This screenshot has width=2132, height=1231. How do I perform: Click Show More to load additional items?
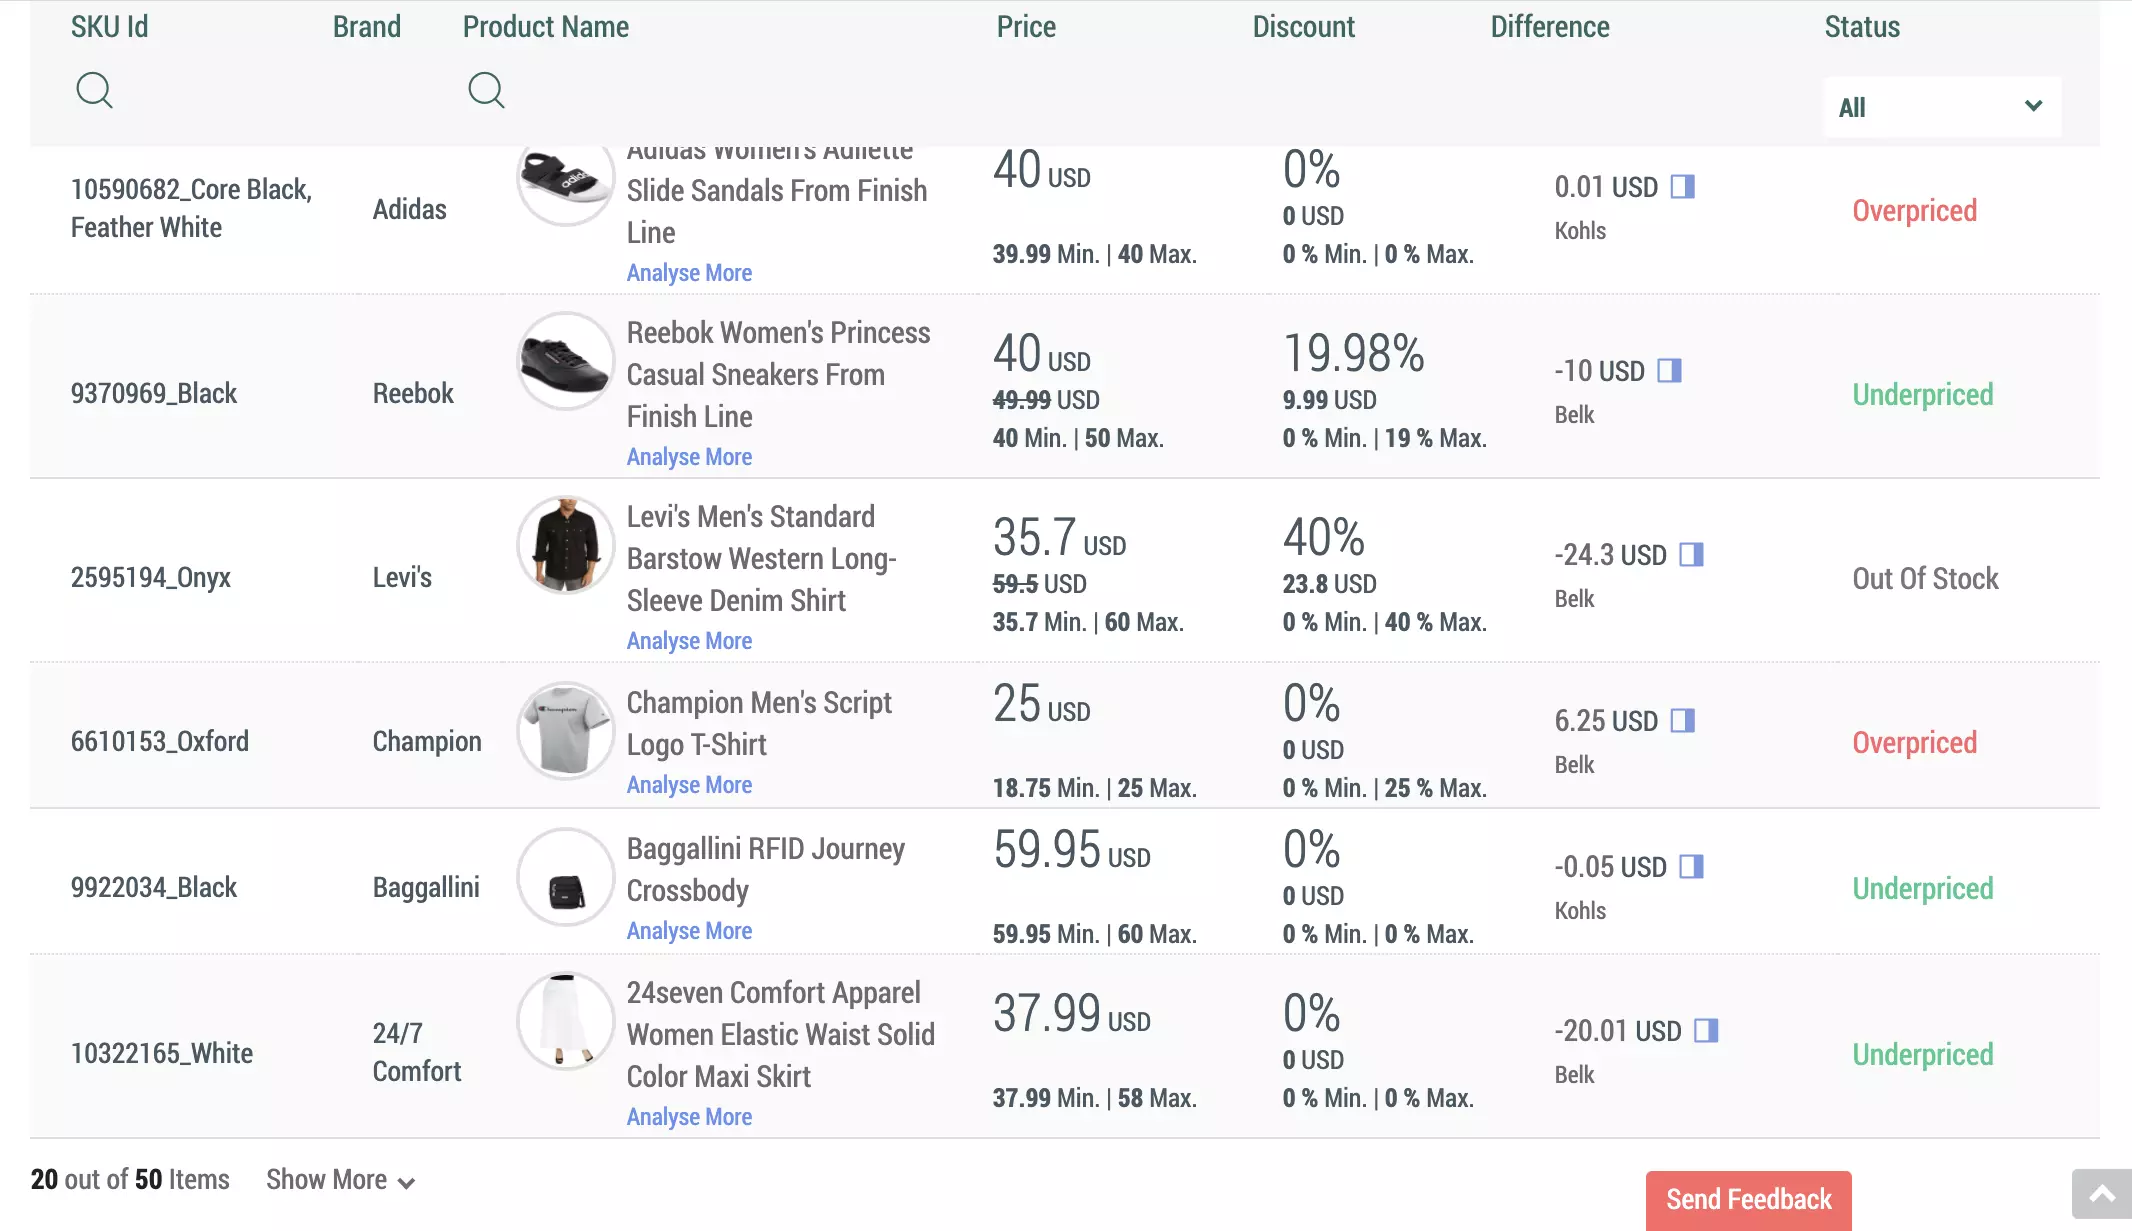[338, 1180]
